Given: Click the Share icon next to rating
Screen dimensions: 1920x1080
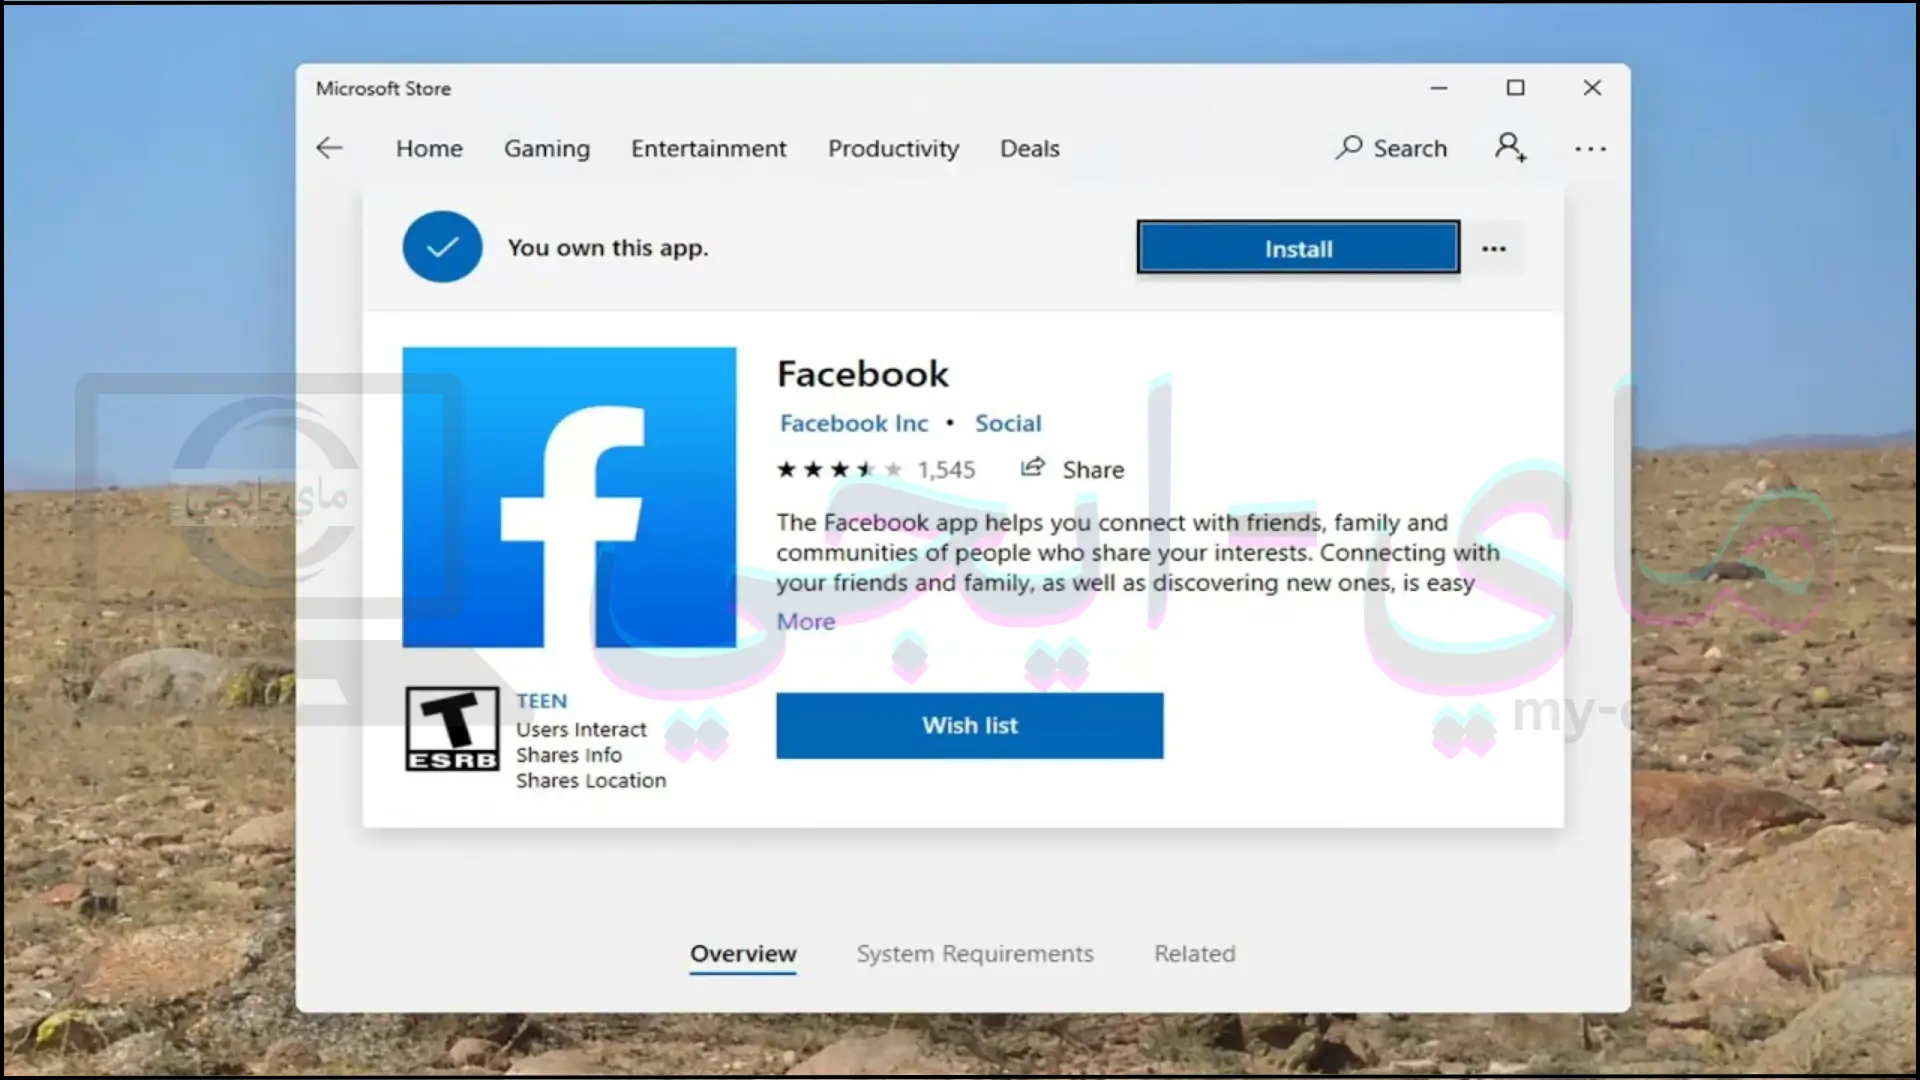Looking at the screenshot, I should (1035, 468).
